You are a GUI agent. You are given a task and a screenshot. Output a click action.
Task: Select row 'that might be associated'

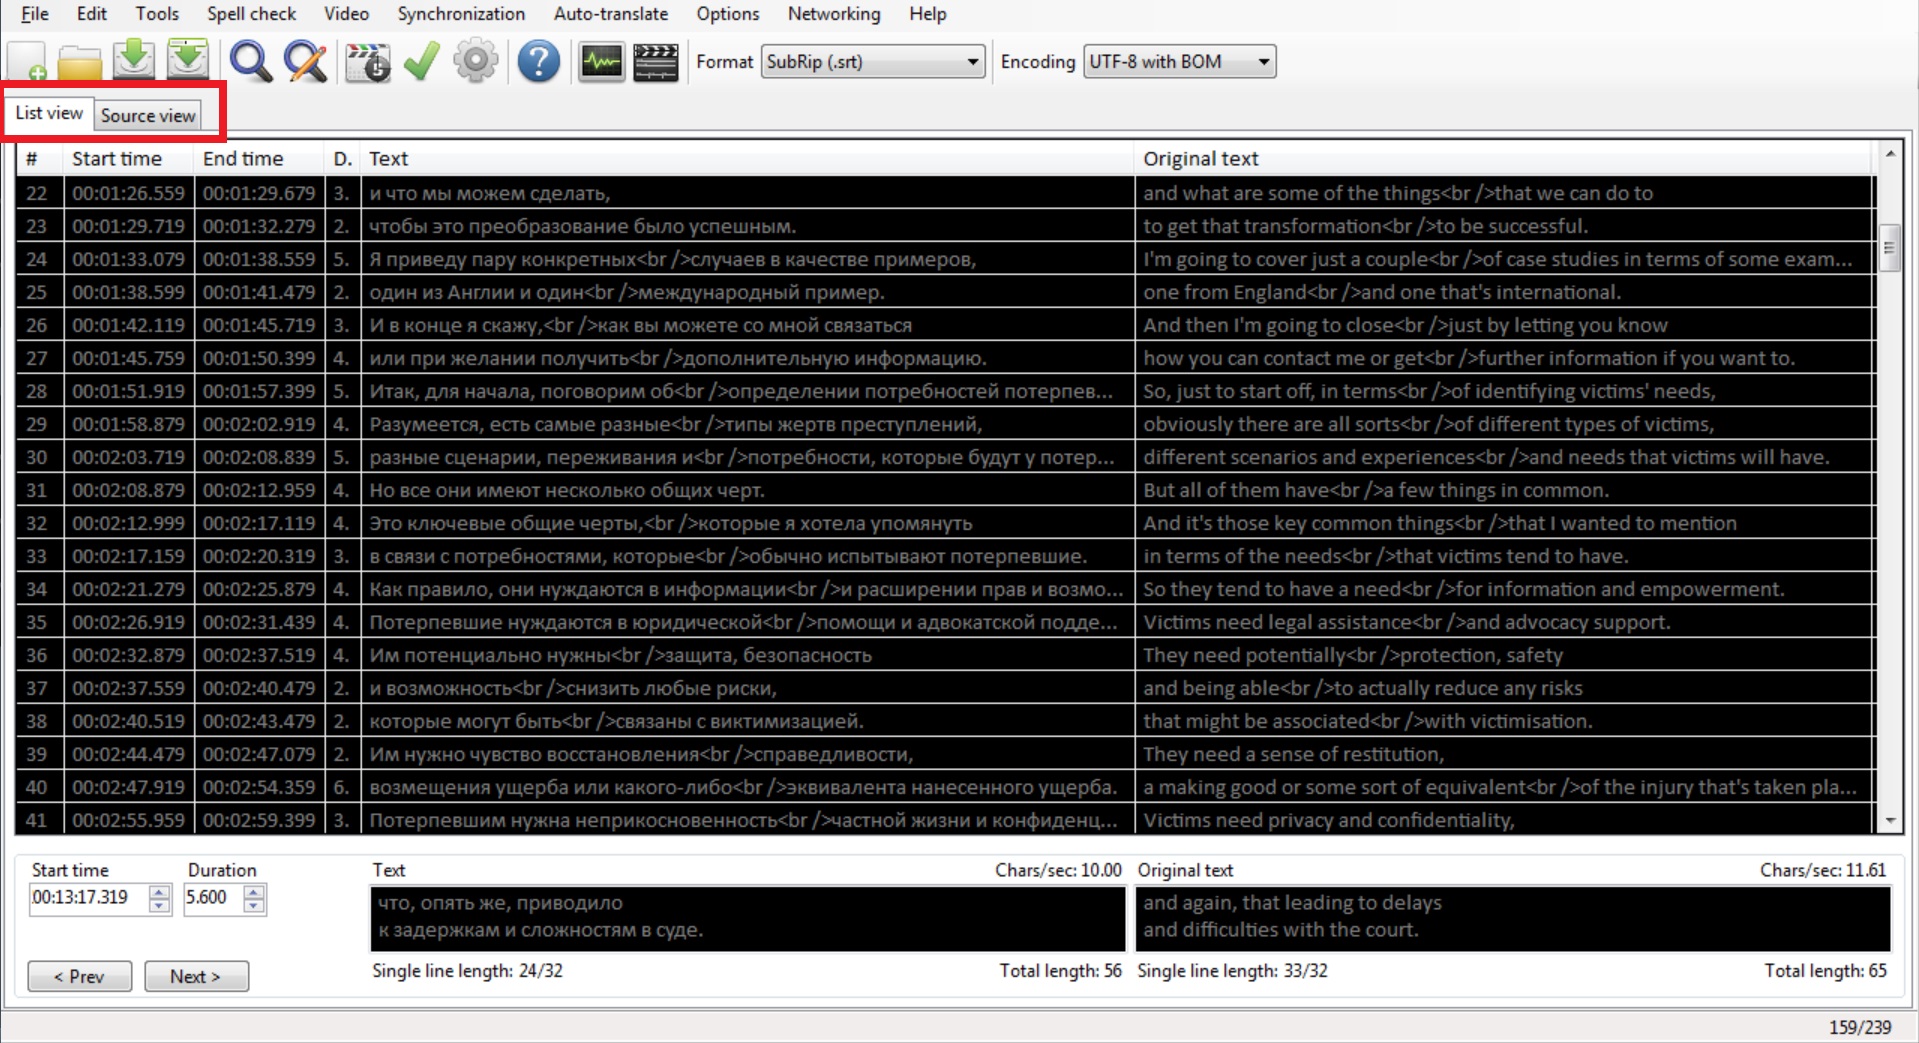pyautogui.click(x=946, y=721)
